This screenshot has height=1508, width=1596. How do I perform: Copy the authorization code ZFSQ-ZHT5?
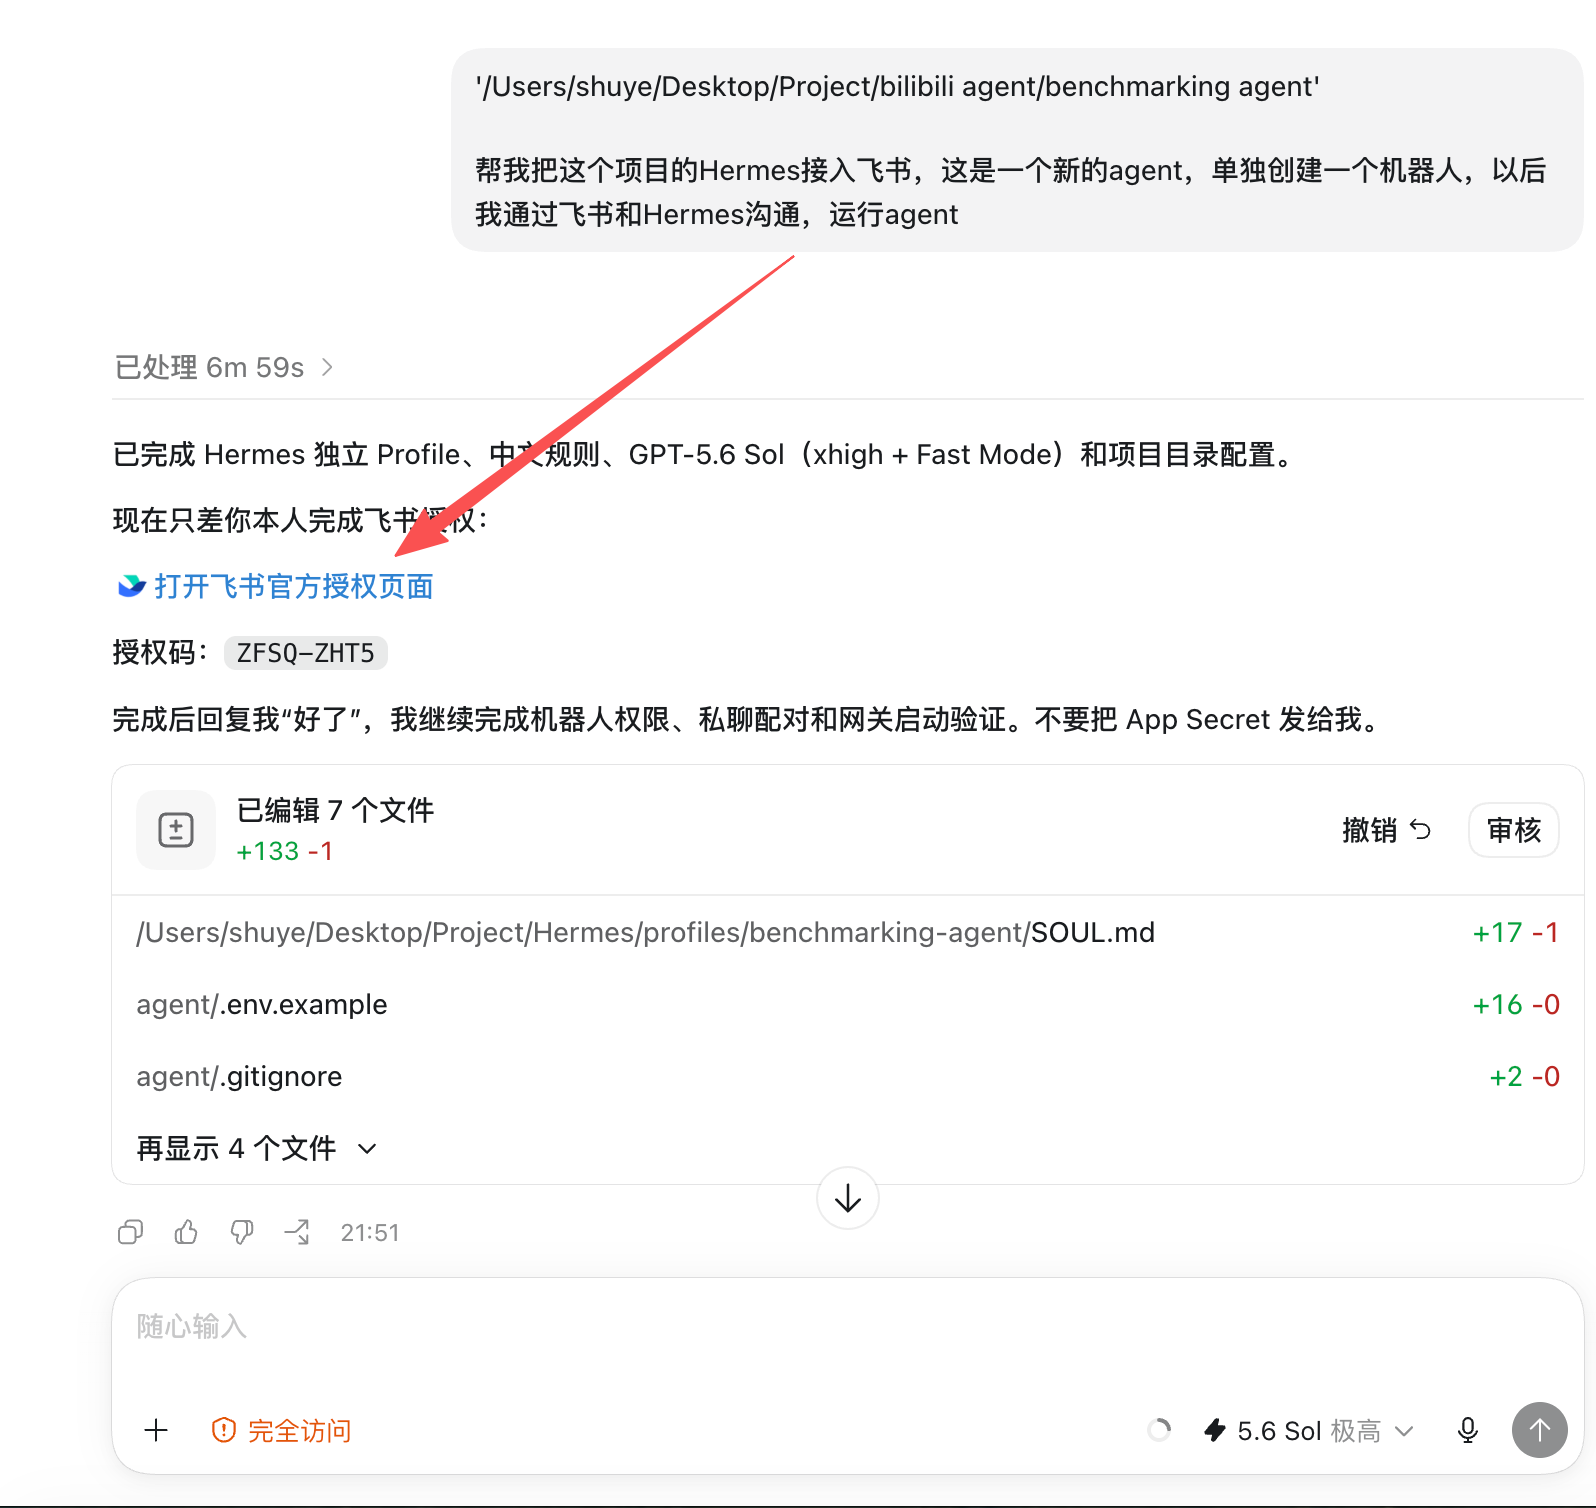pos(305,653)
